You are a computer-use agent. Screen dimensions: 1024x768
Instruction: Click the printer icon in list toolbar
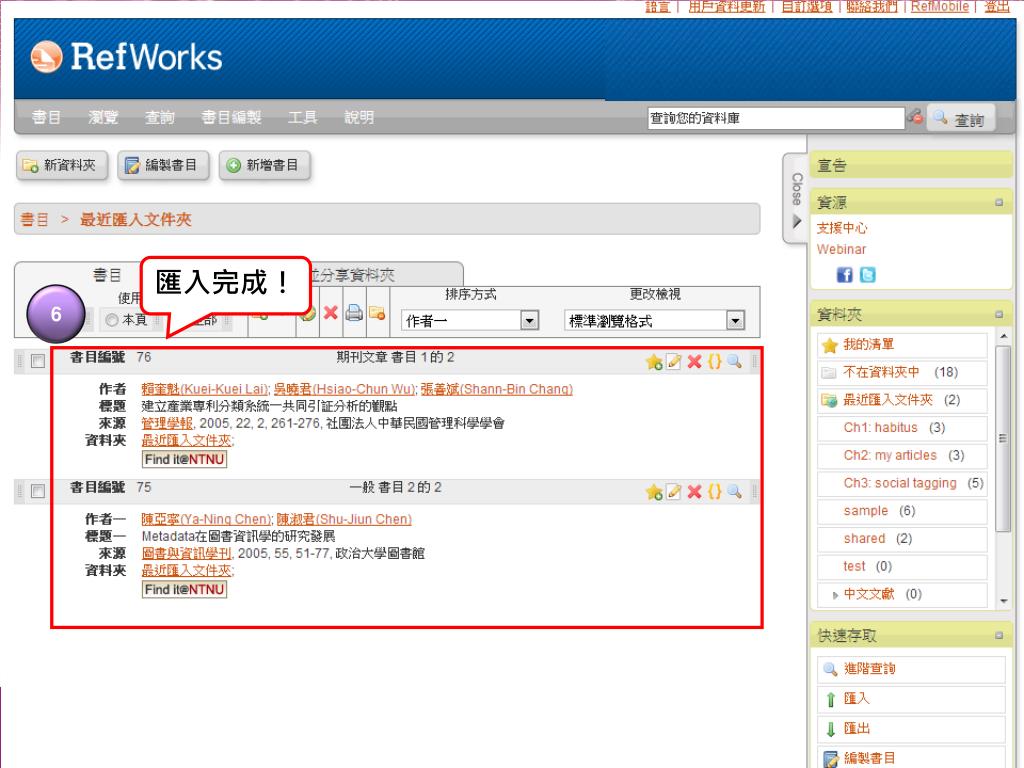354,313
